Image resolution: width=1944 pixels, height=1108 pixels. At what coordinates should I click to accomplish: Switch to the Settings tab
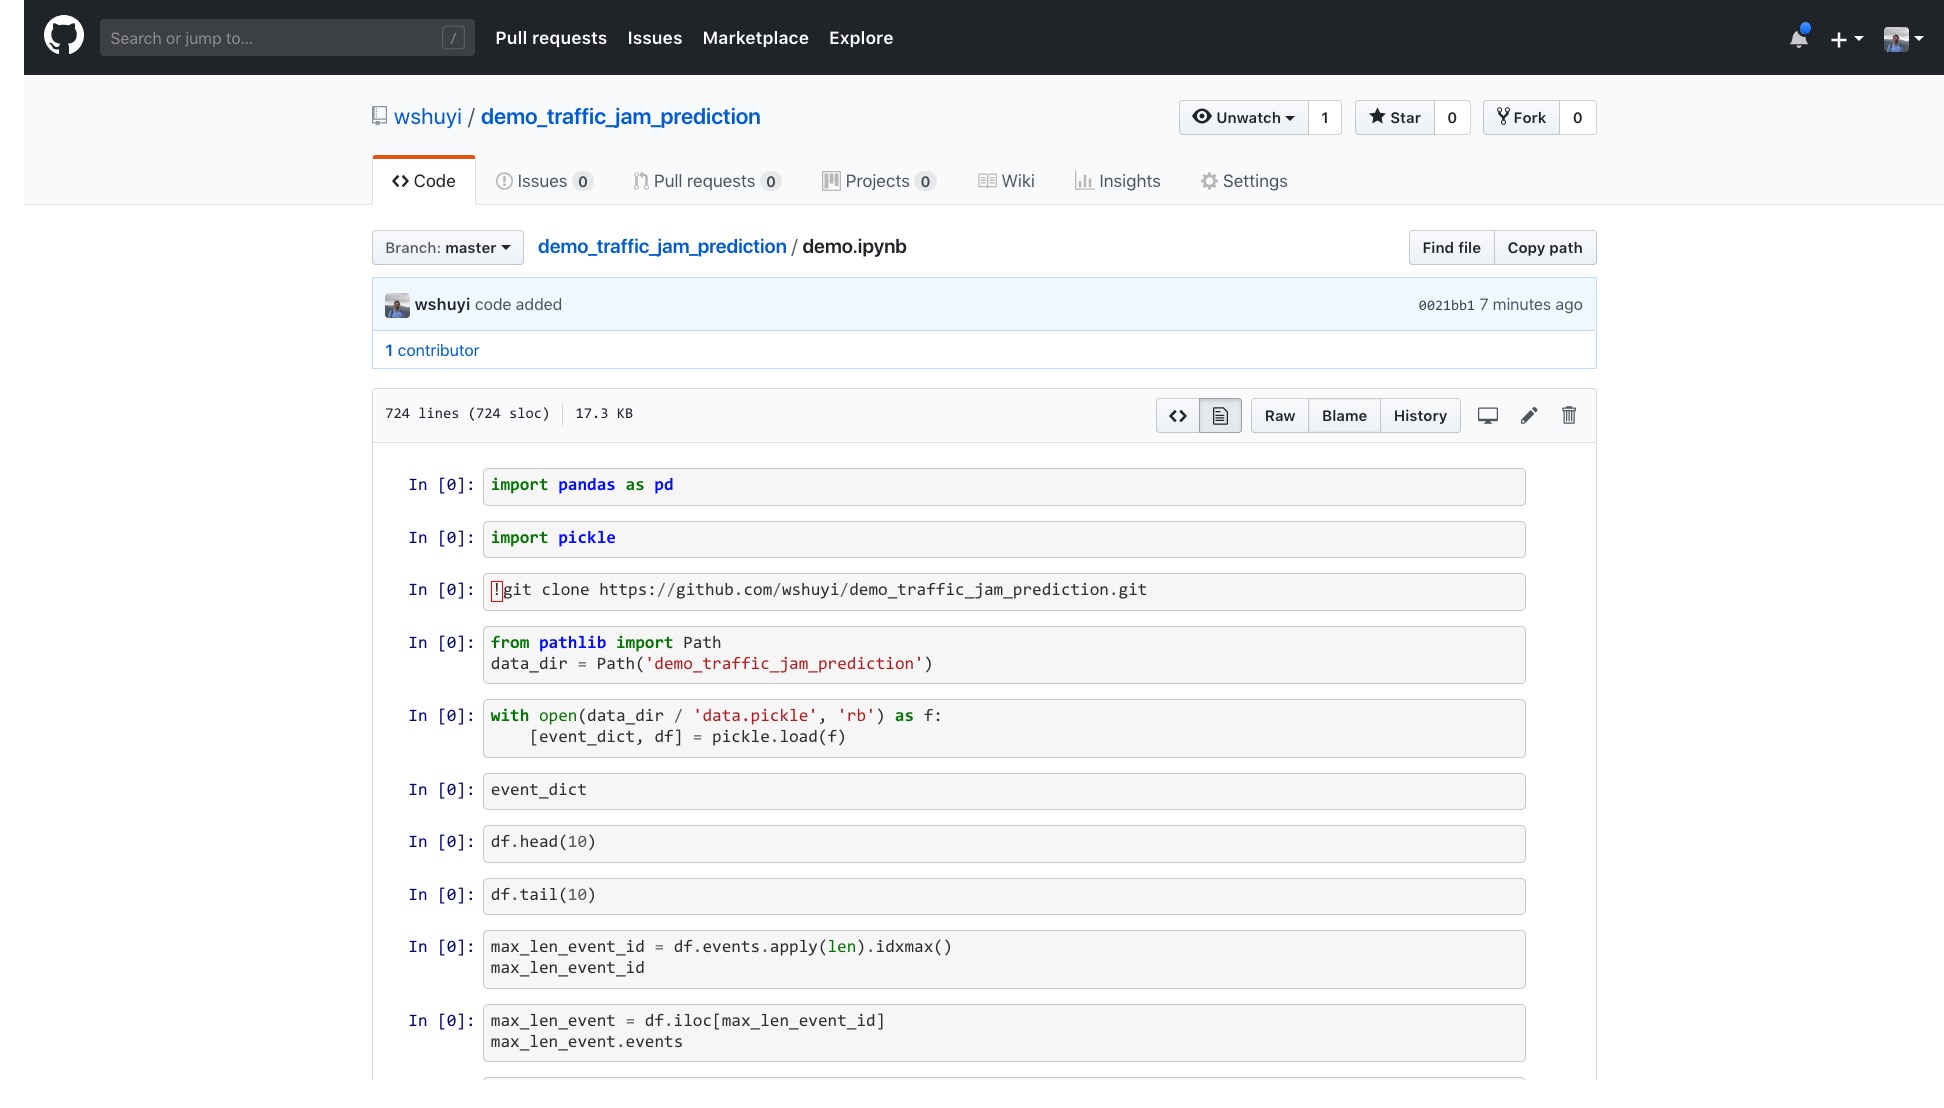(1244, 181)
